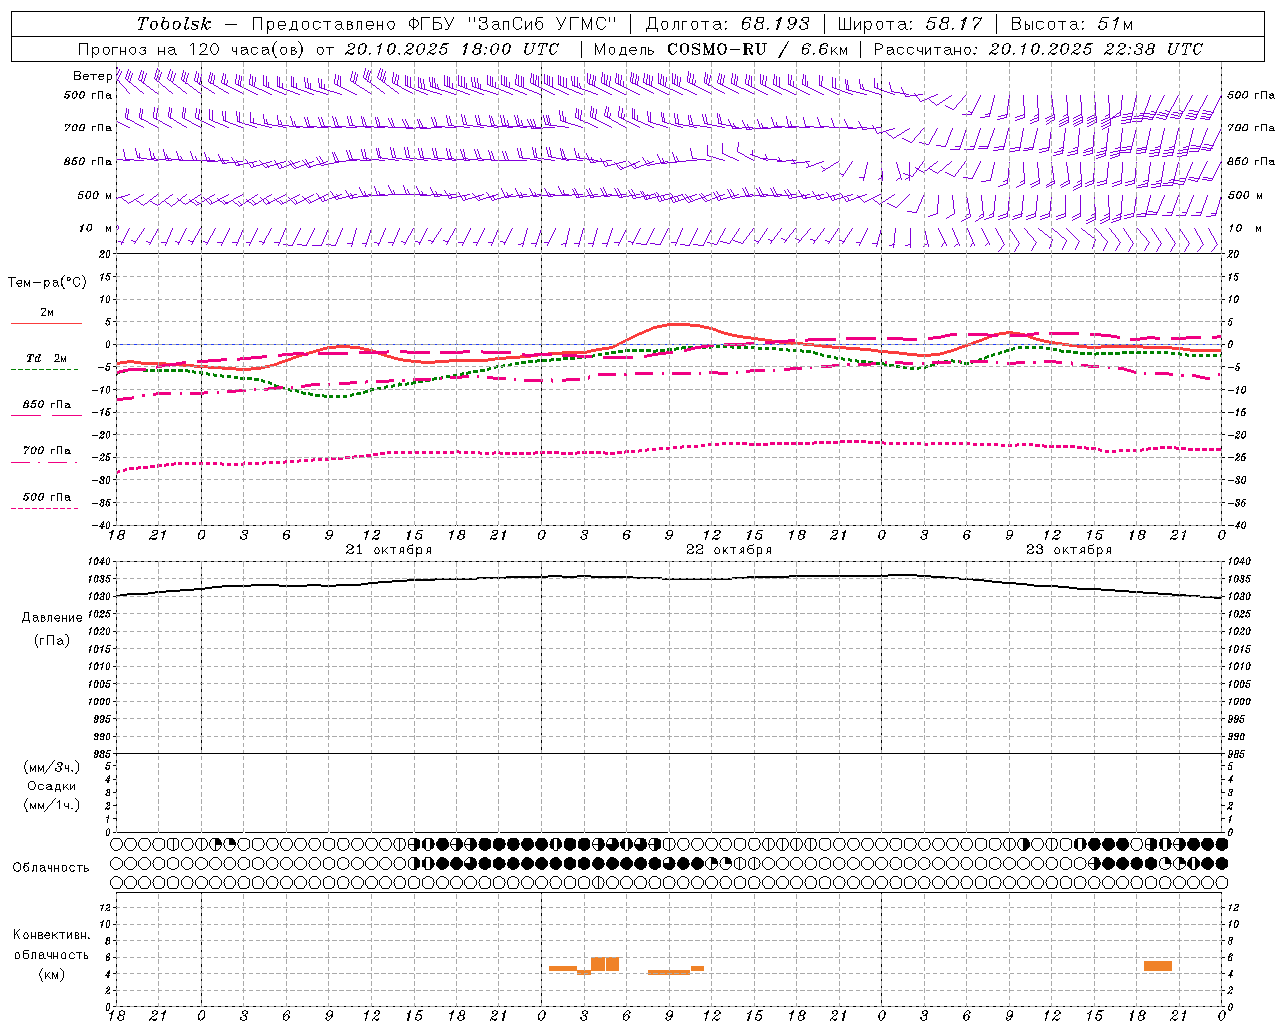The height and width of the screenshot is (1024, 1280).
Task: Click the (гПа) pressure unit label
Action: (x=52, y=641)
